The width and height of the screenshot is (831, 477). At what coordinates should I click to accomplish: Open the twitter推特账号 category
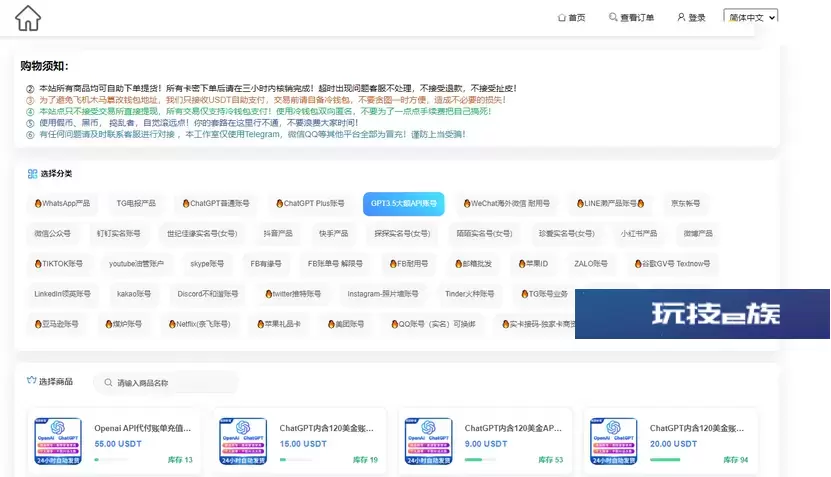(x=293, y=294)
